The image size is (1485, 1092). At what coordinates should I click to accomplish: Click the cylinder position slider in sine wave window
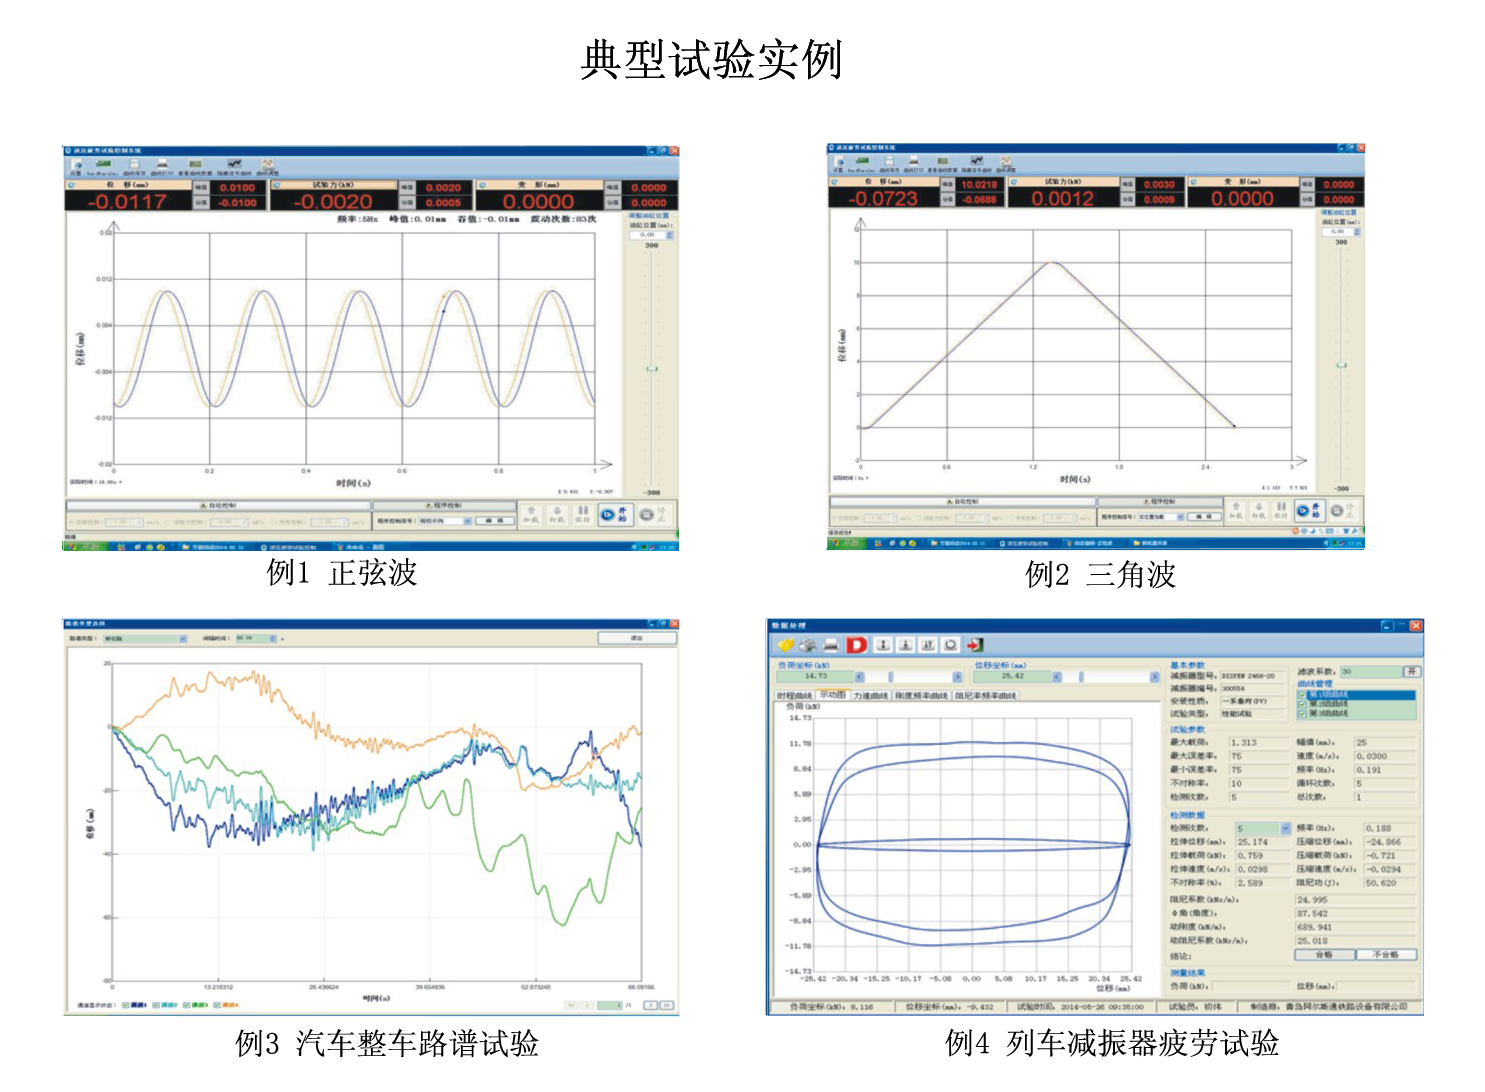click(x=651, y=369)
